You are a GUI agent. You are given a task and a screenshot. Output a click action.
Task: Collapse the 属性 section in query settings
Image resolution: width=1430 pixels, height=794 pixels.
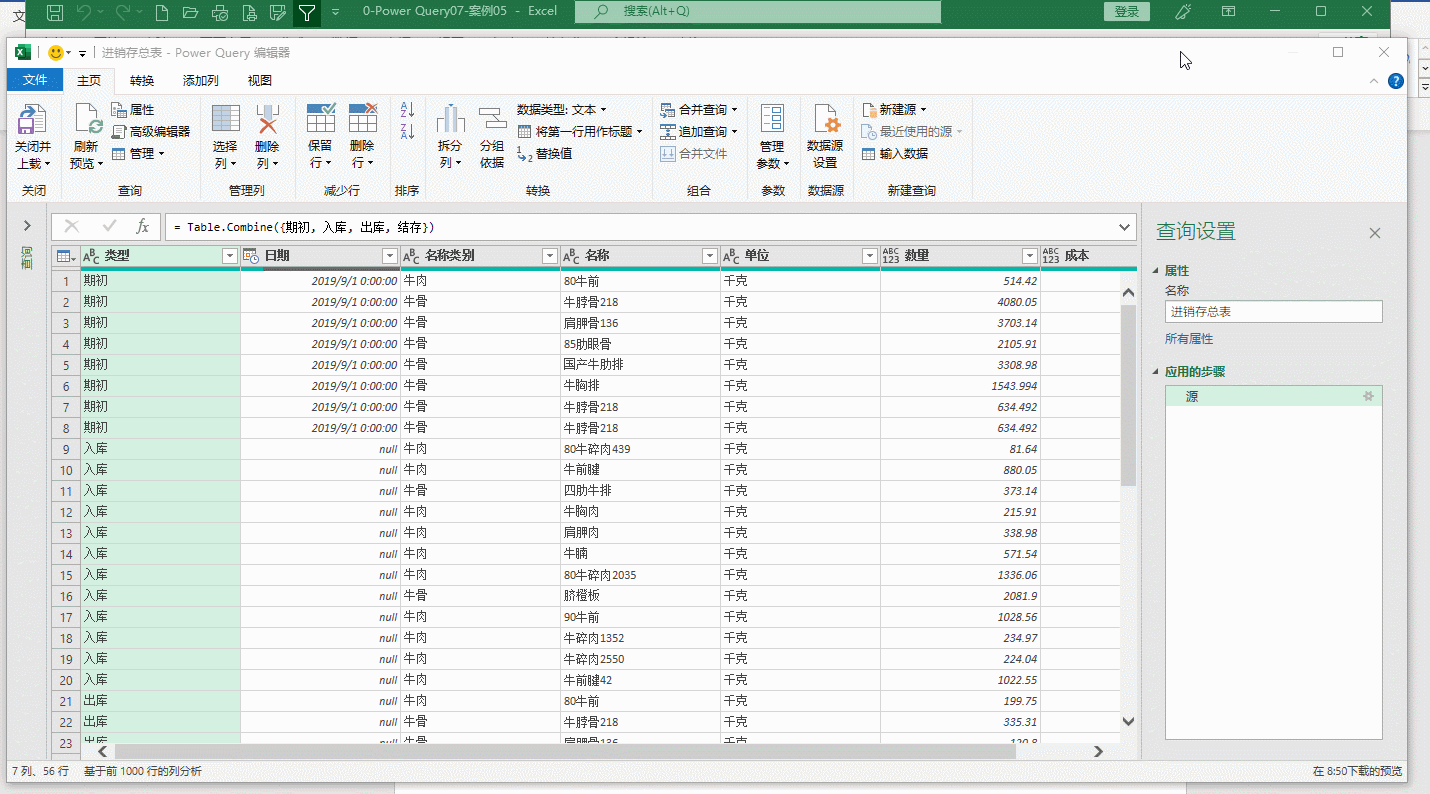point(1157,271)
